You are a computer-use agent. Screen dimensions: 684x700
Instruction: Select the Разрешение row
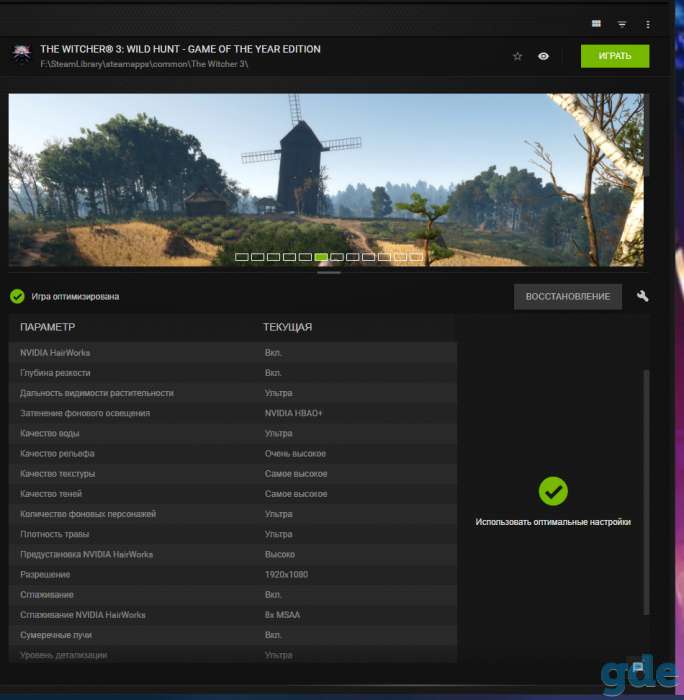click(233, 575)
